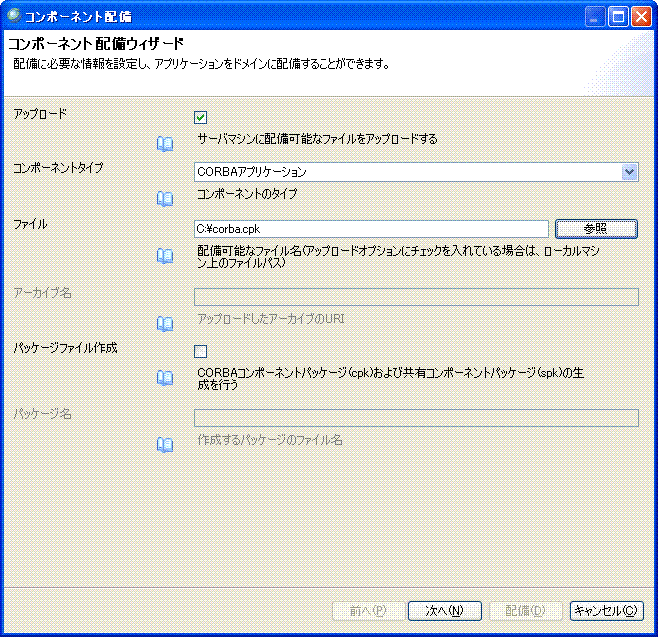658x637 pixels.
Task: Focus the ファイル path field containing C:¥corba.cpk
Action: (x=371, y=229)
